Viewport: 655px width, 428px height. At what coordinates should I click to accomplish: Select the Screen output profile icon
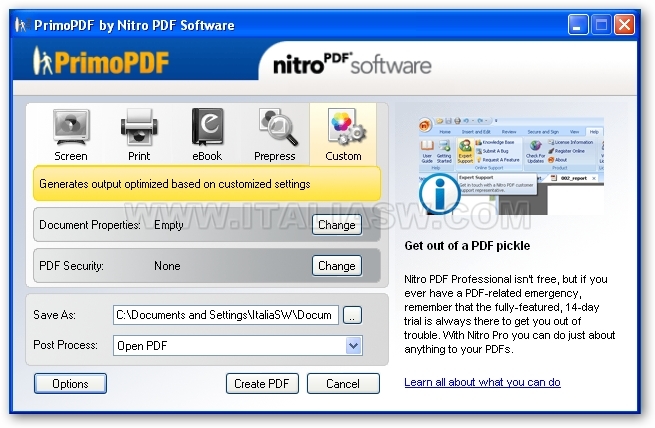coord(71,127)
